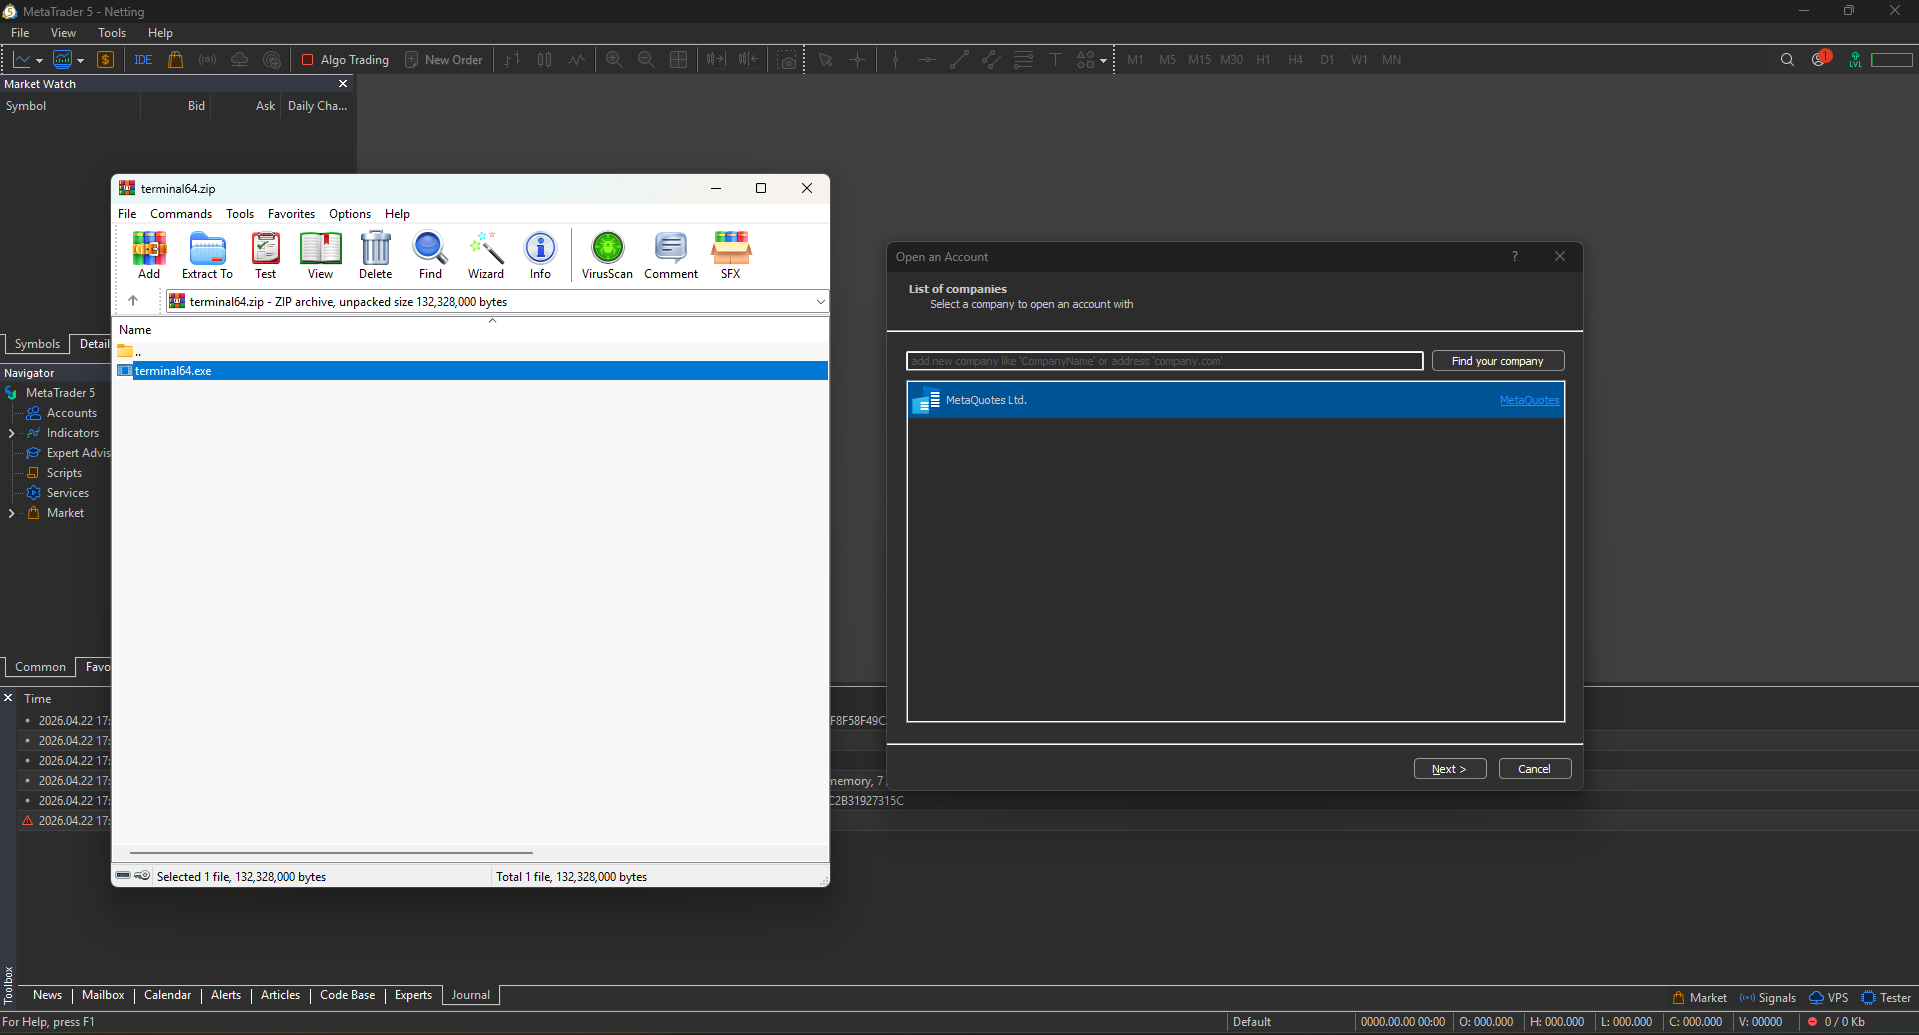Click the search magnifier in MetaTrader toolbar
Screen dimensions: 1919x1035
pyautogui.click(x=1787, y=60)
